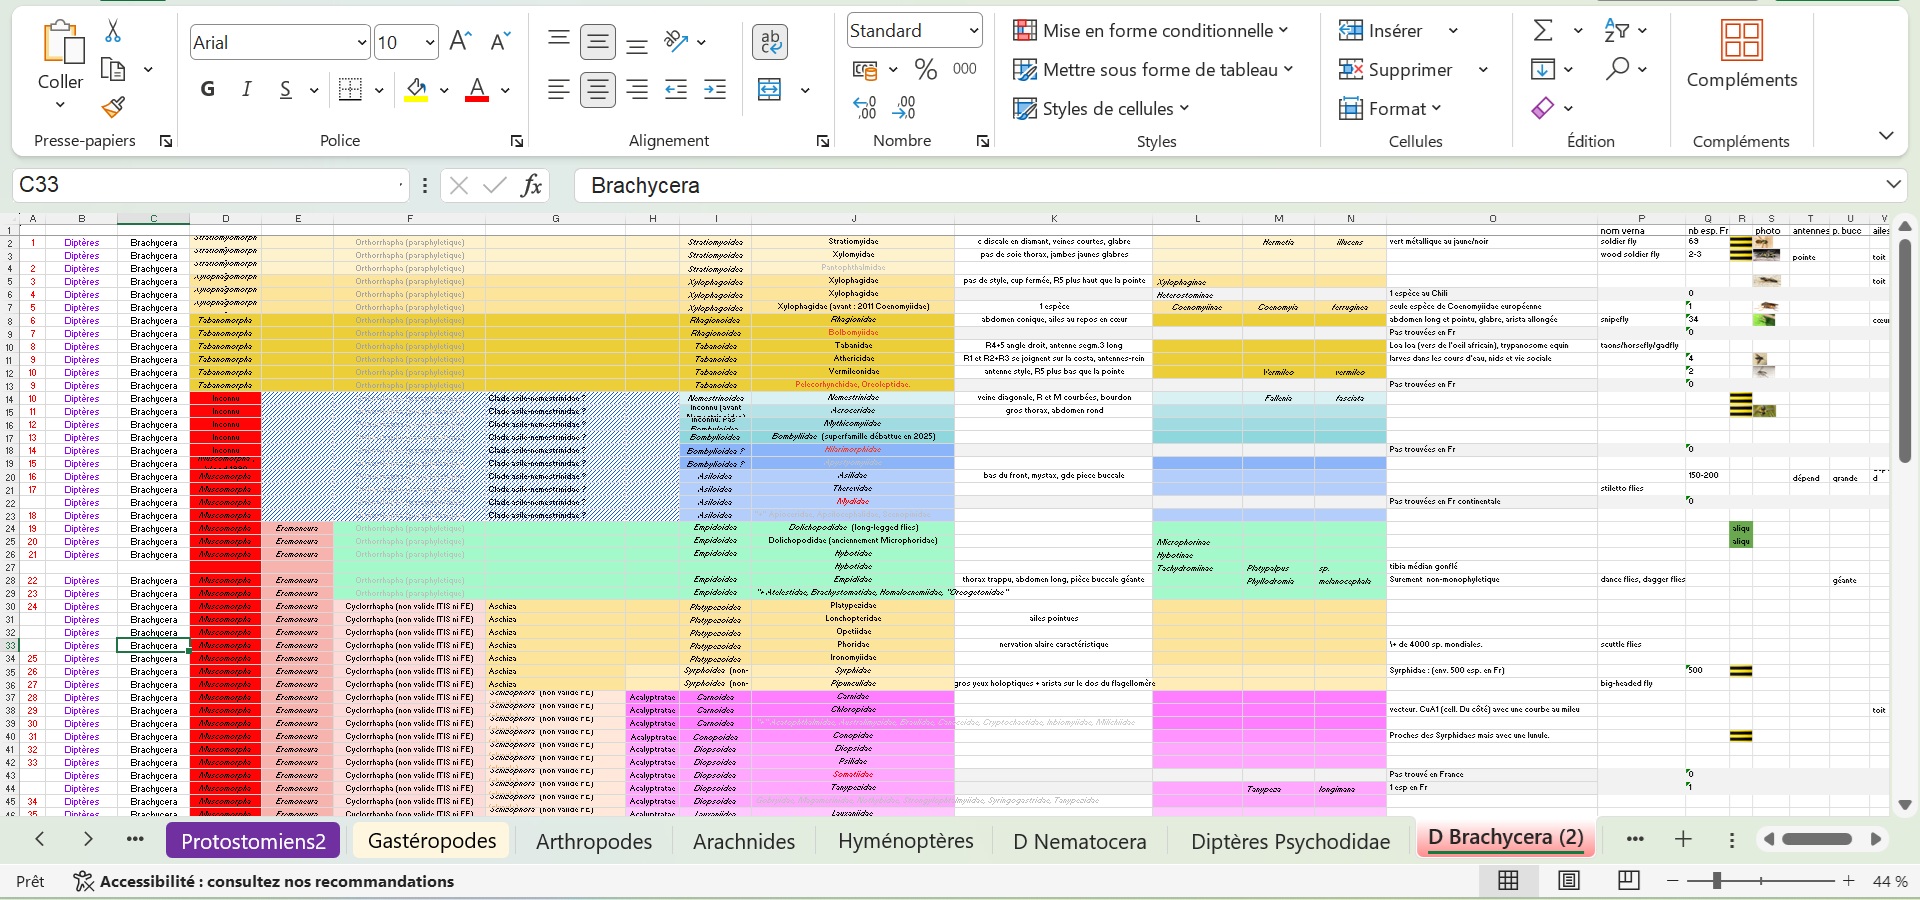Image resolution: width=1920 pixels, height=900 pixels.
Task: Toggle wrap text icon
Action: [x=770, y=42]
